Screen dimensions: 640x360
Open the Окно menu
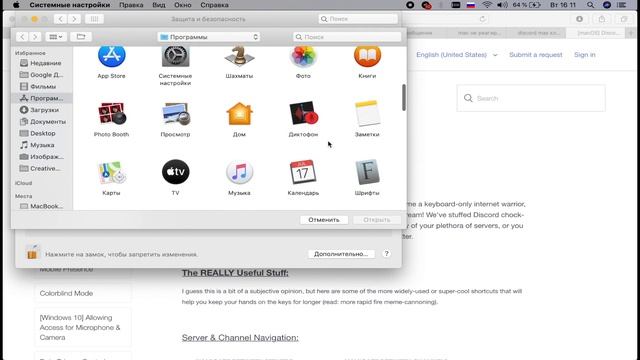pos(182,5)
